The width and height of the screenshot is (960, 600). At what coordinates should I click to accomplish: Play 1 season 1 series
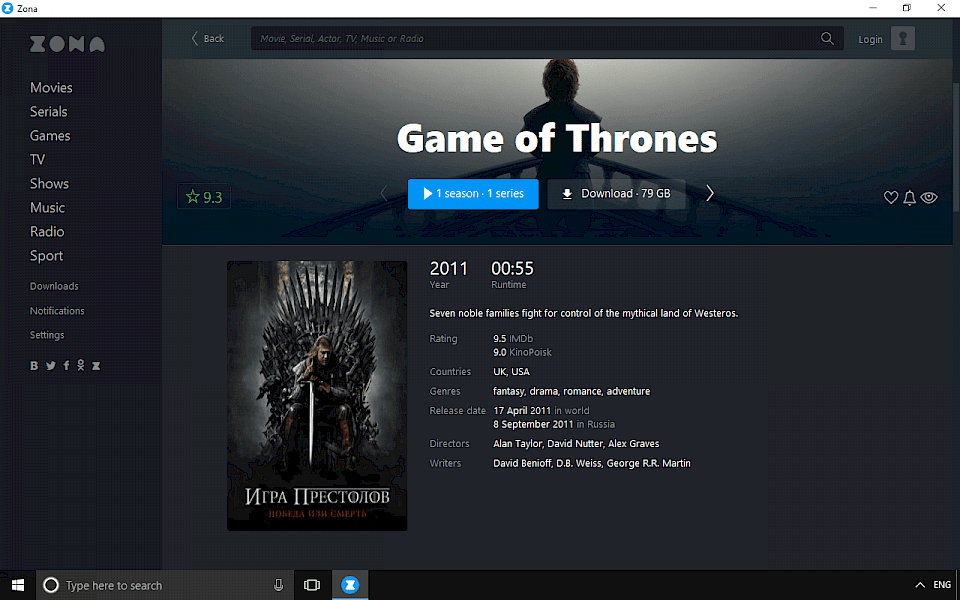(x=473, y=193)
